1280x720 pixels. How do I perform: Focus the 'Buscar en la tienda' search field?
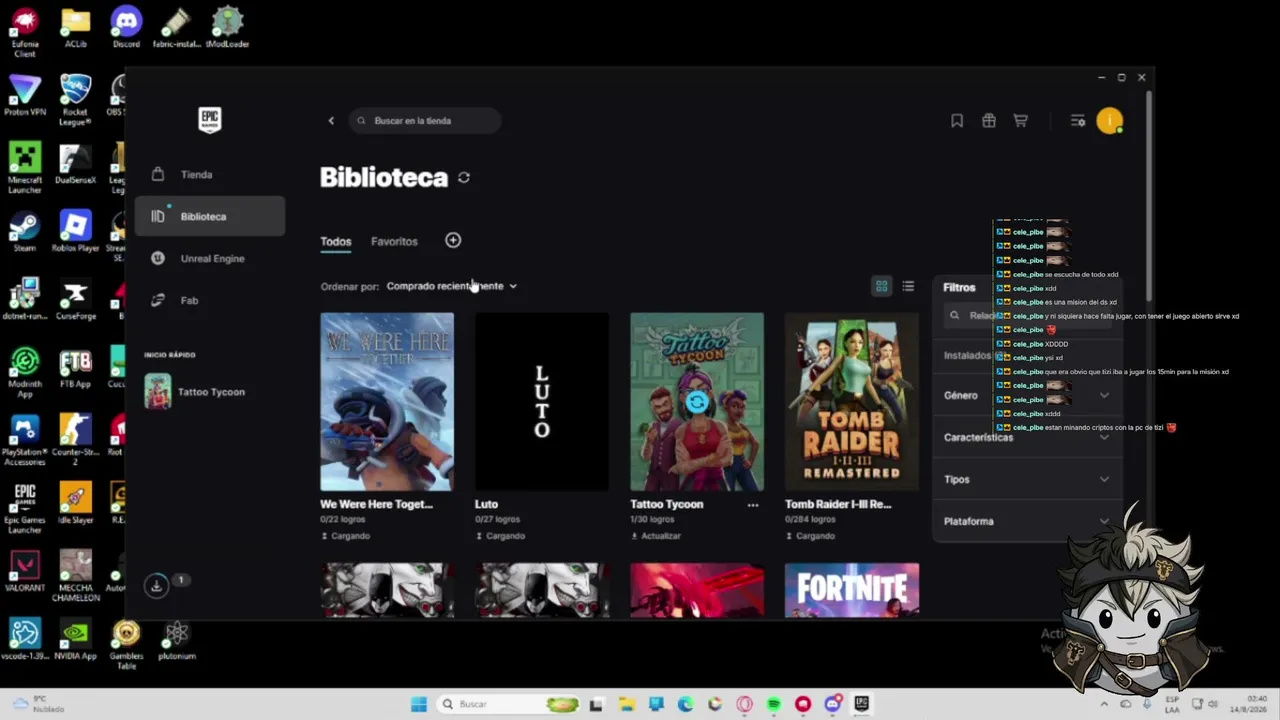(x=425, y=121)
